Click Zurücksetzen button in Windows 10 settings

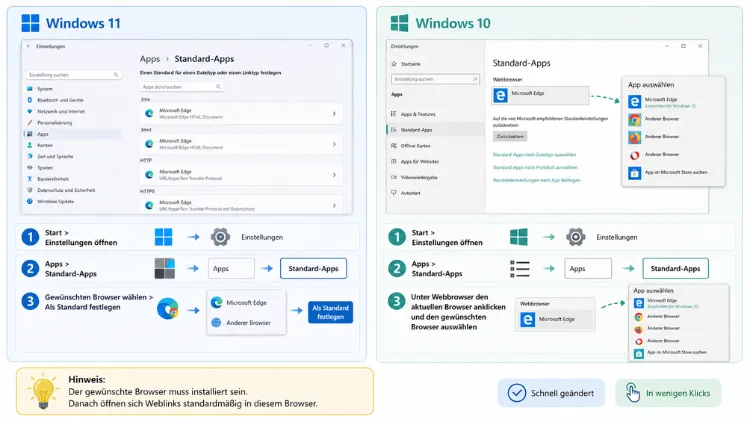[x=510, y=136]
